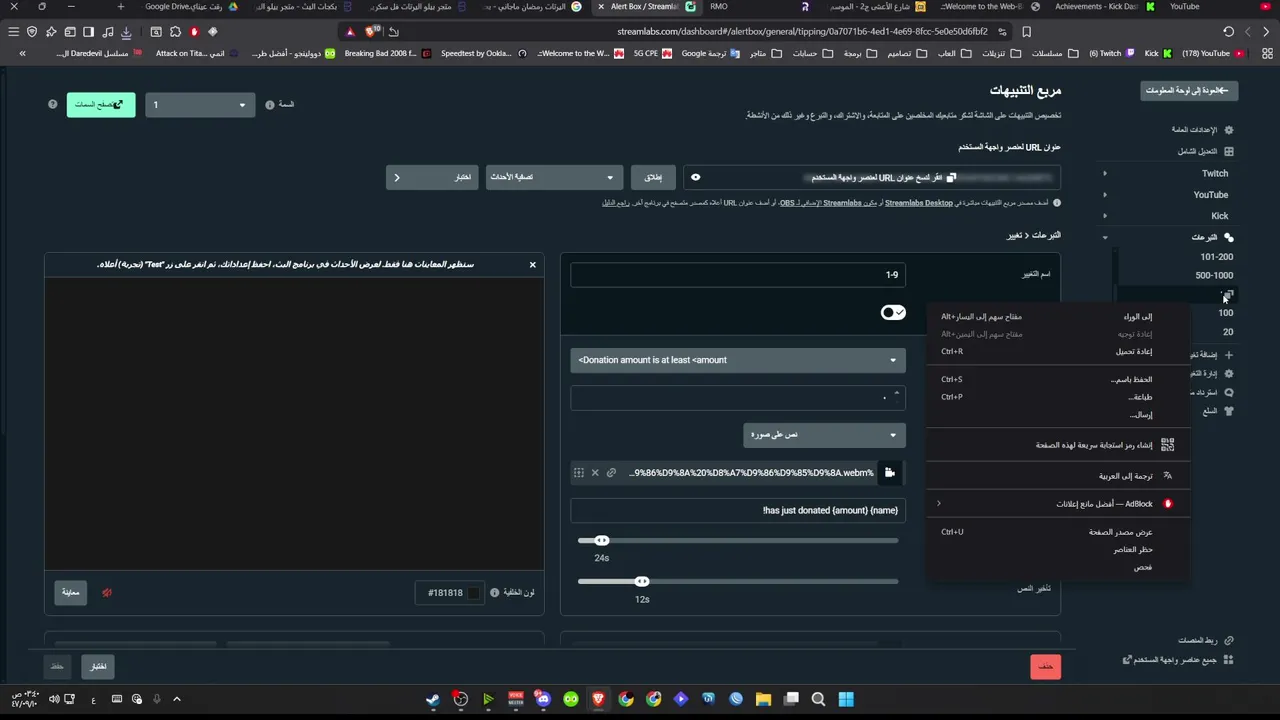
Task: Click the background color swatch #181818
Action: tap(473, 593)
